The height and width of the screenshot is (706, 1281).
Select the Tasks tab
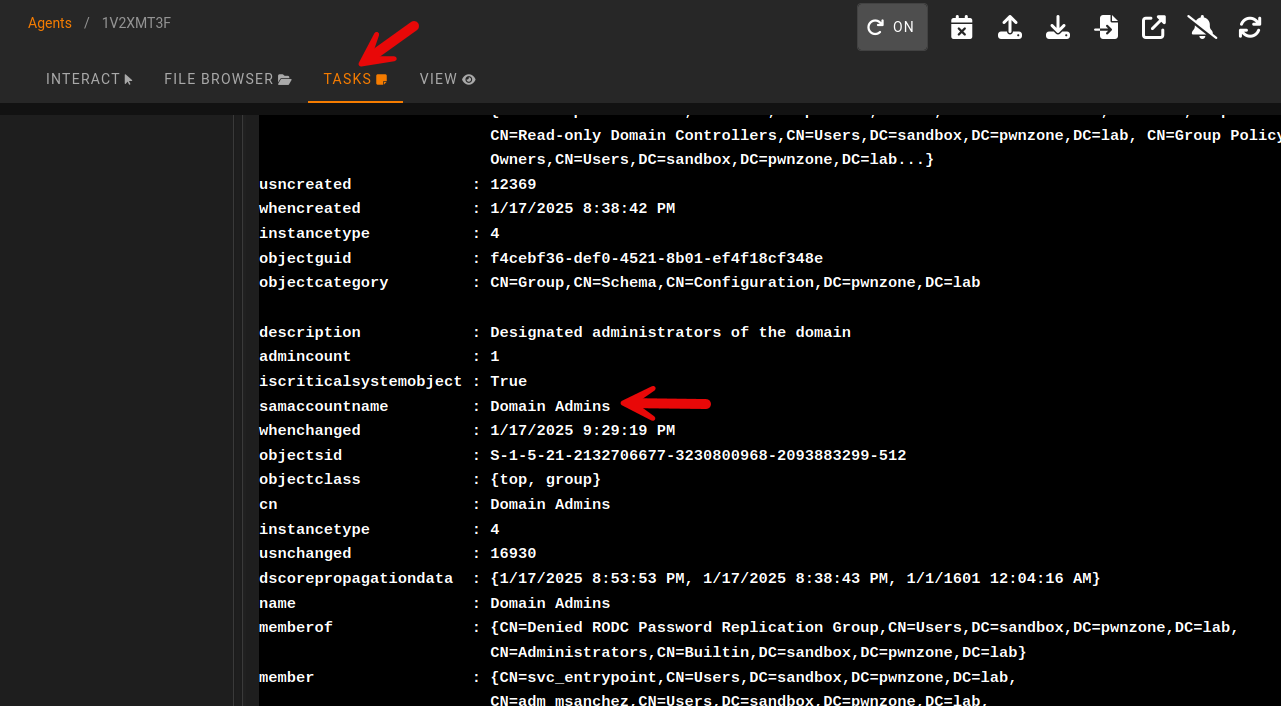pos(355,79)
